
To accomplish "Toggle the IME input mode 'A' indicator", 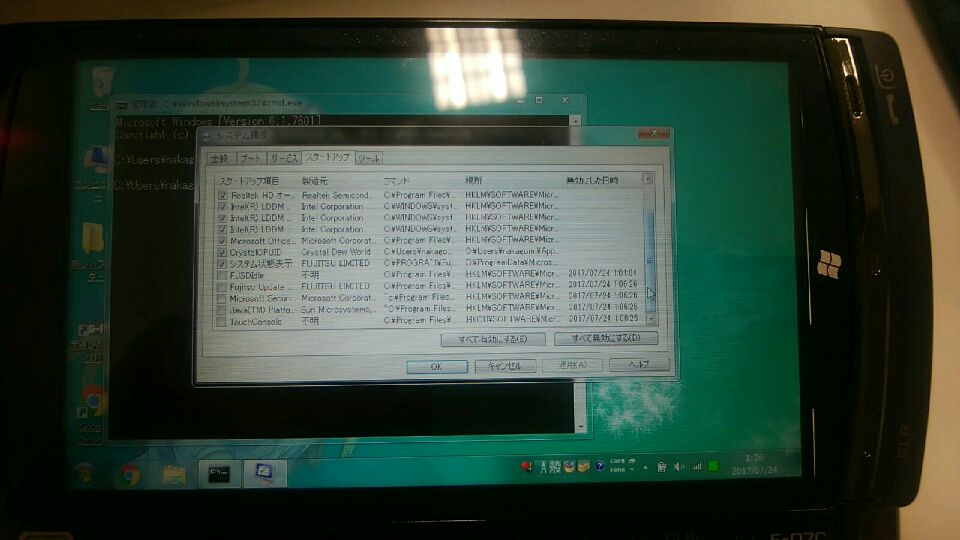I will pyautogui.click(x=543, y=468).
